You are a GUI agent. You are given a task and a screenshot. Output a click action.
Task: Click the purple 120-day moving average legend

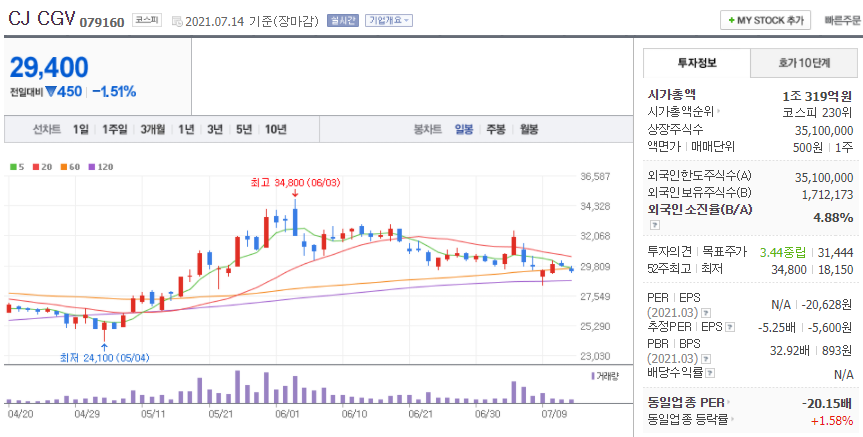tap(100, 167)
